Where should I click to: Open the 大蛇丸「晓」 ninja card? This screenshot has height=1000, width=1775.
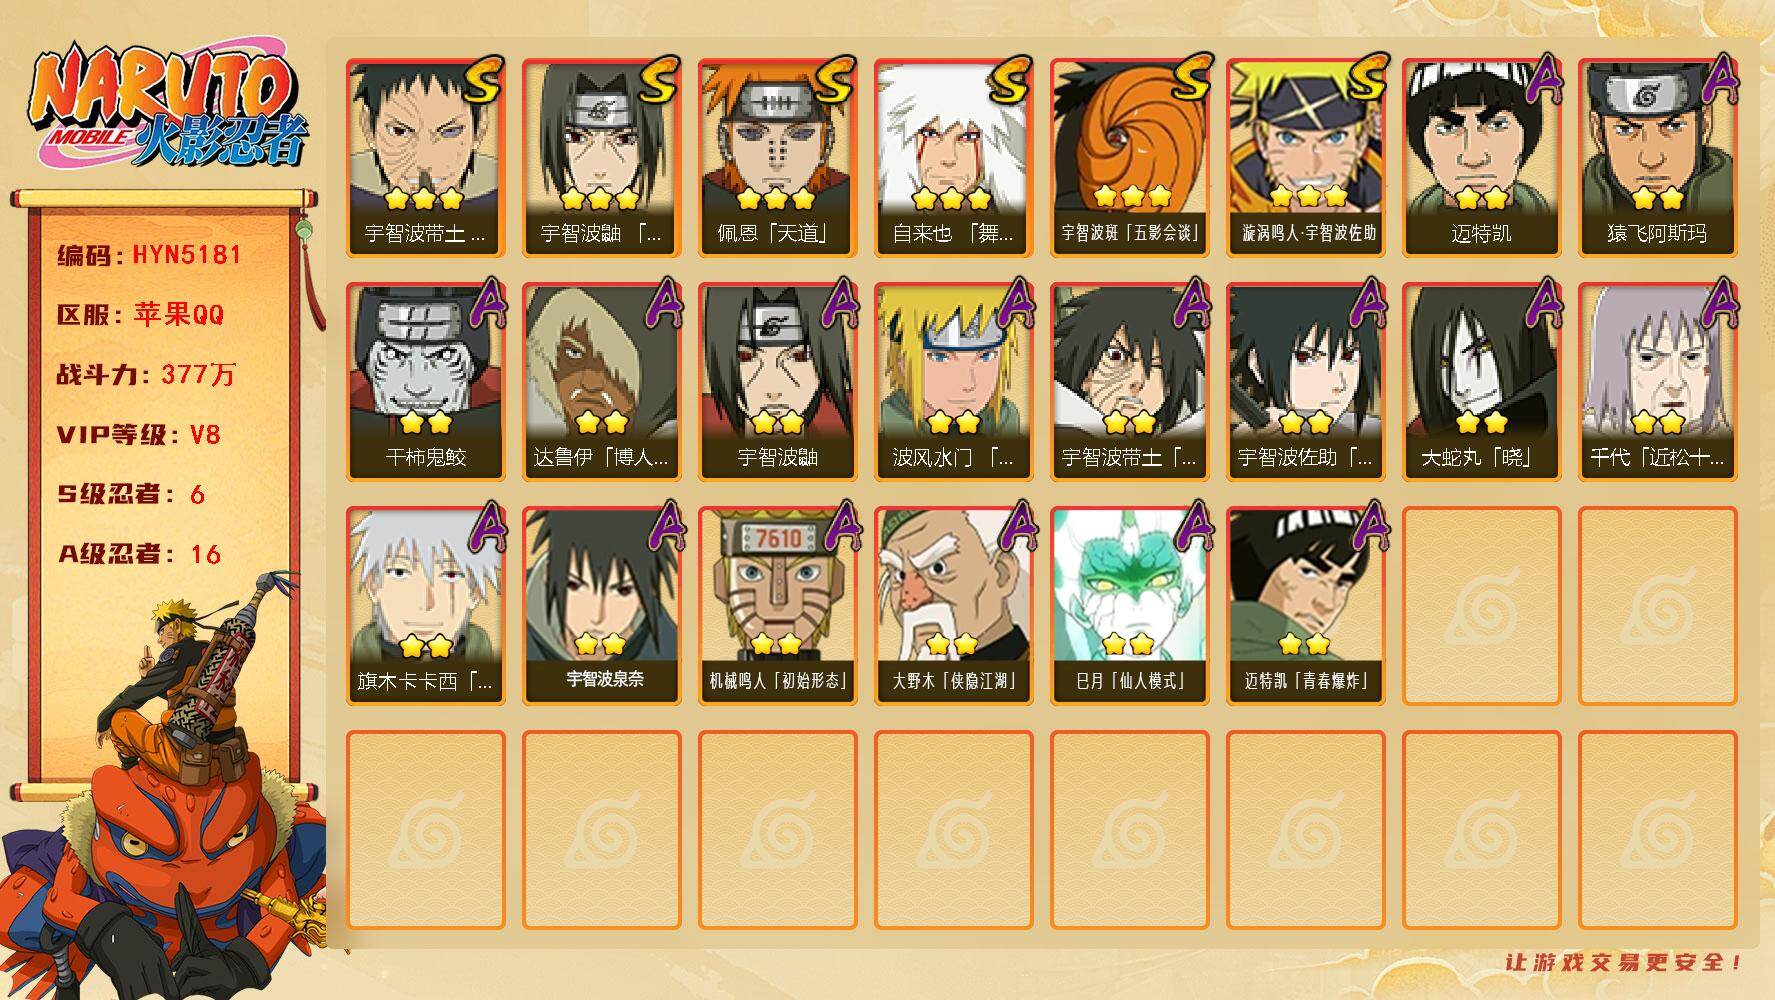coord(1481,382)
